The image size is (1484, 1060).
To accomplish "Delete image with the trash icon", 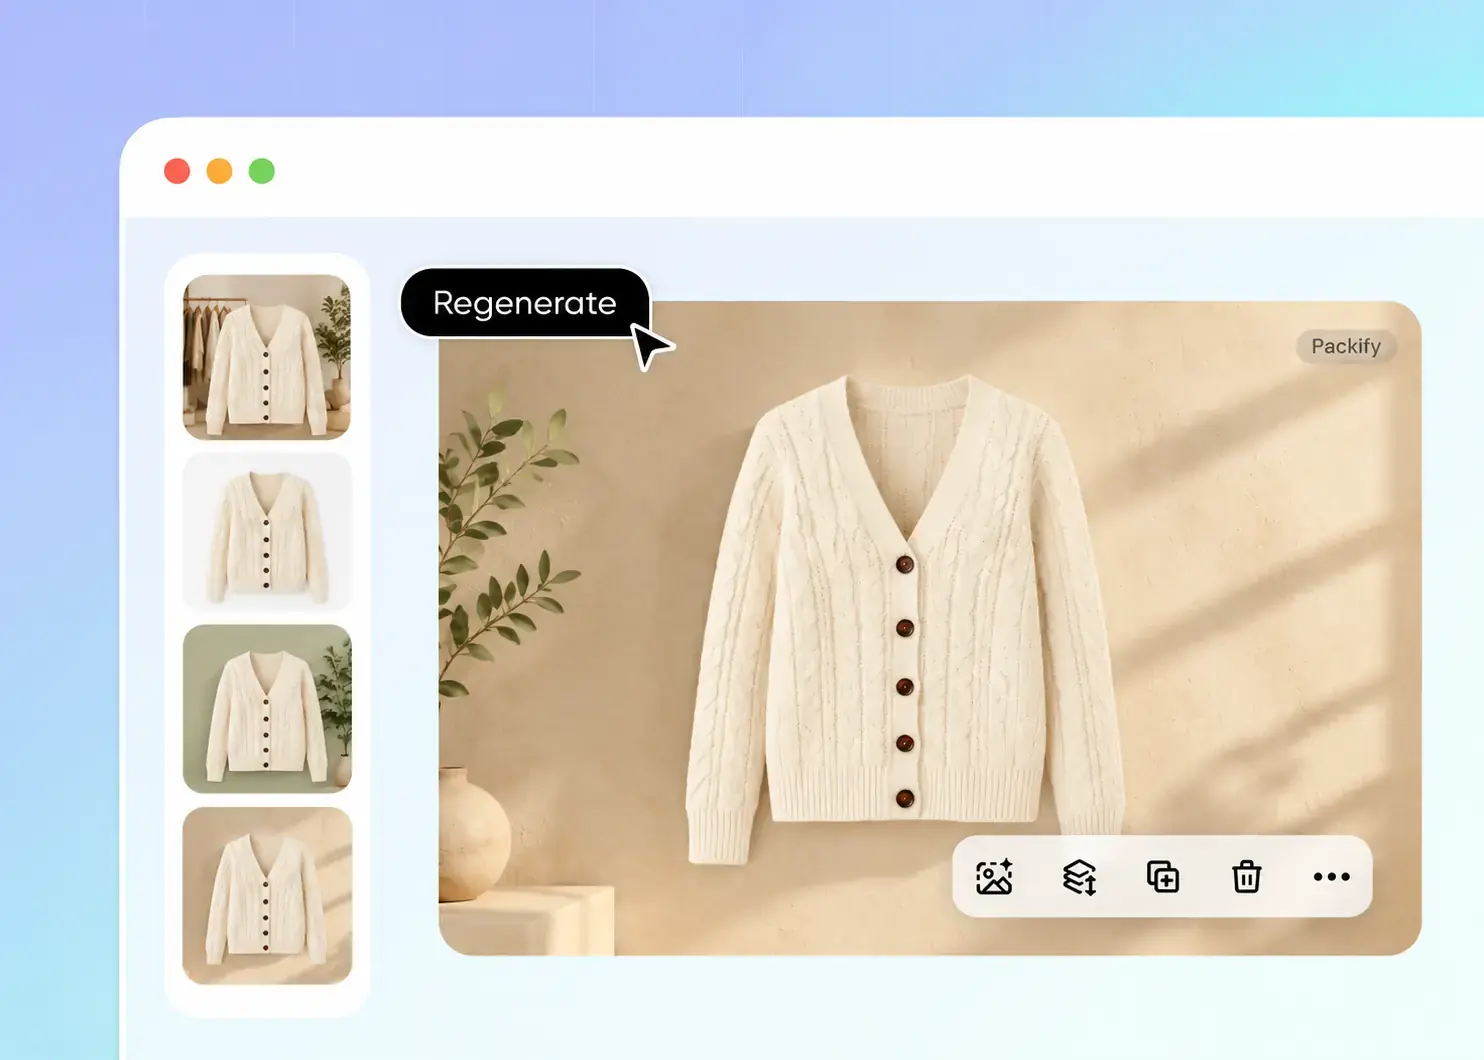I will tap(1247, 877).
